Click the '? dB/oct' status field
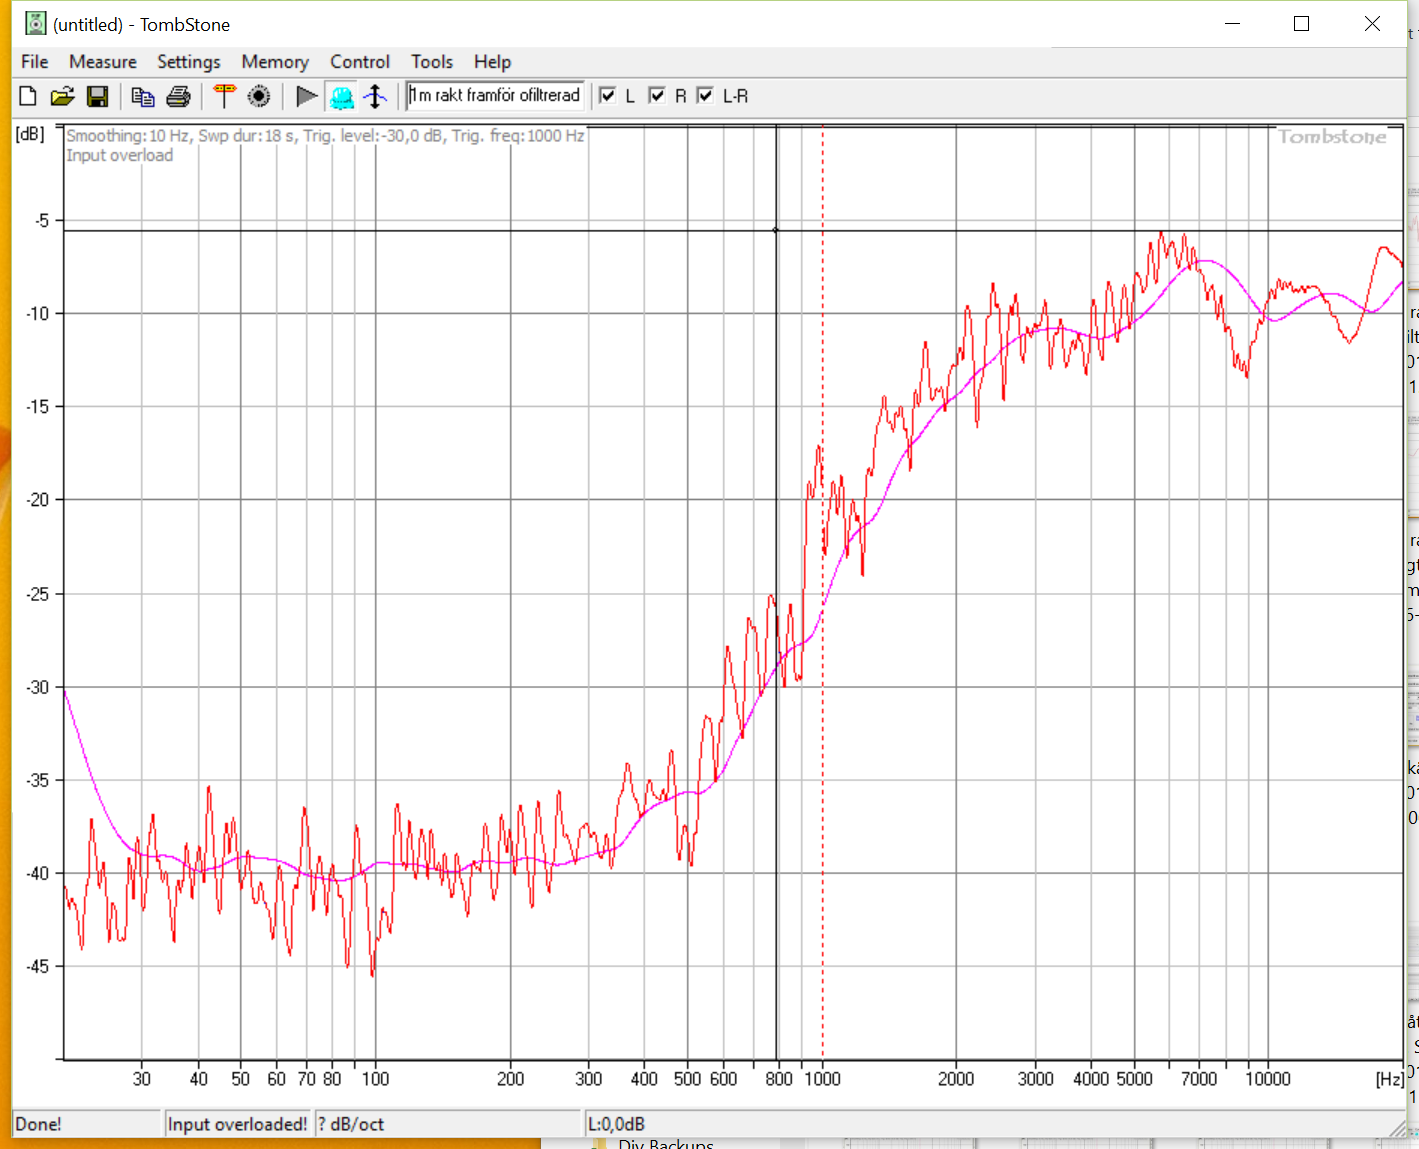This screenshot has height=1149, width=1419. pyautogui.click(x=351, y=1124)
